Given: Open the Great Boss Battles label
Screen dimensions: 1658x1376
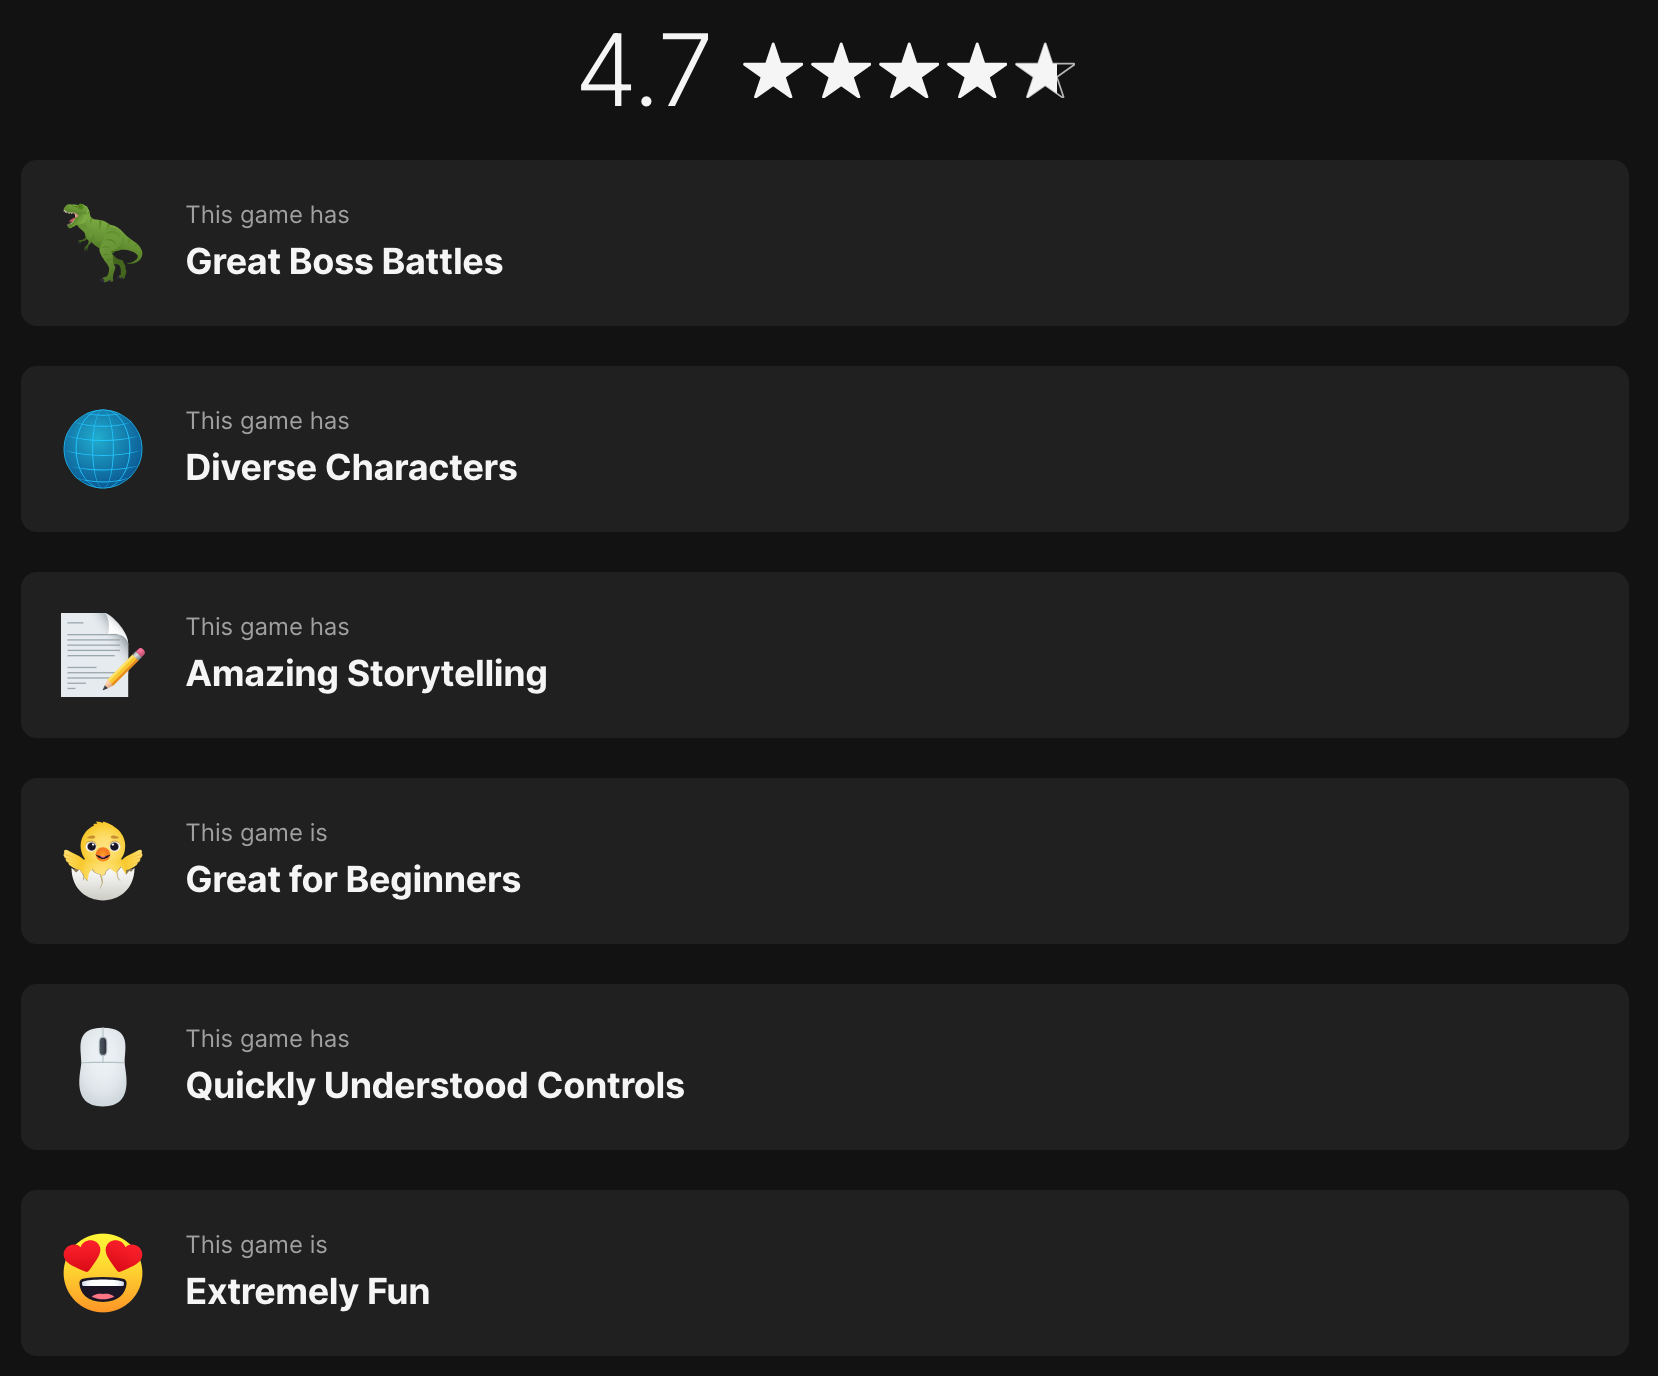Looking at the screenshot, I should [344, 262].
